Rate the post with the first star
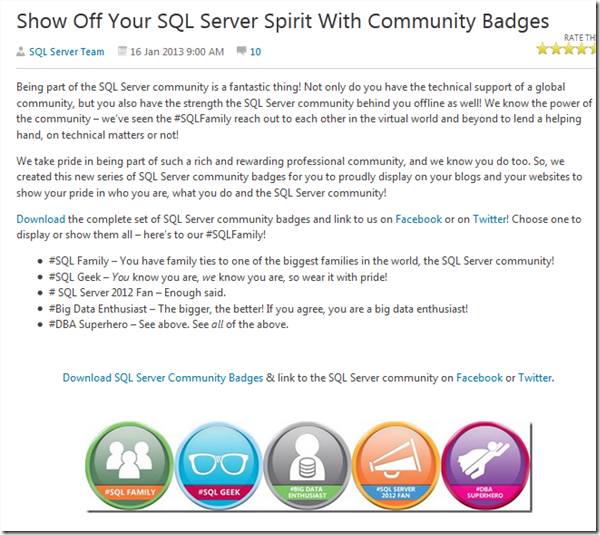Viewport: 600px width, 535px height. 542,49
